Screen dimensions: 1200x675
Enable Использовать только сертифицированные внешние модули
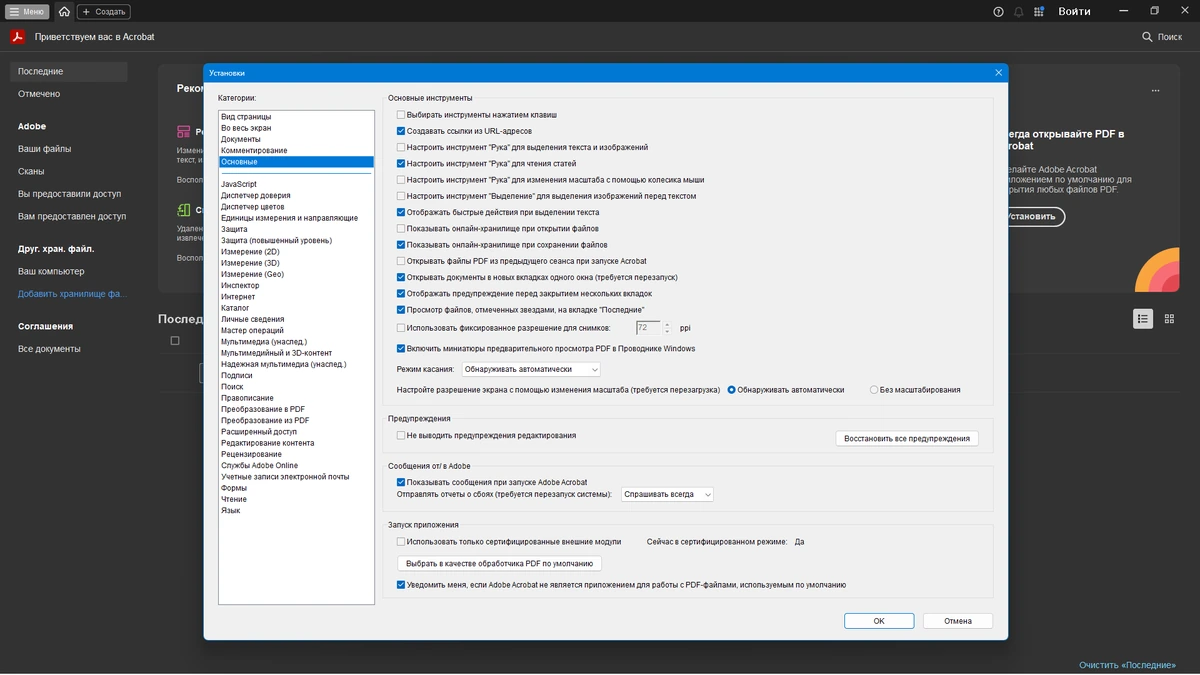pyautogui.click(x=401, y=542)
